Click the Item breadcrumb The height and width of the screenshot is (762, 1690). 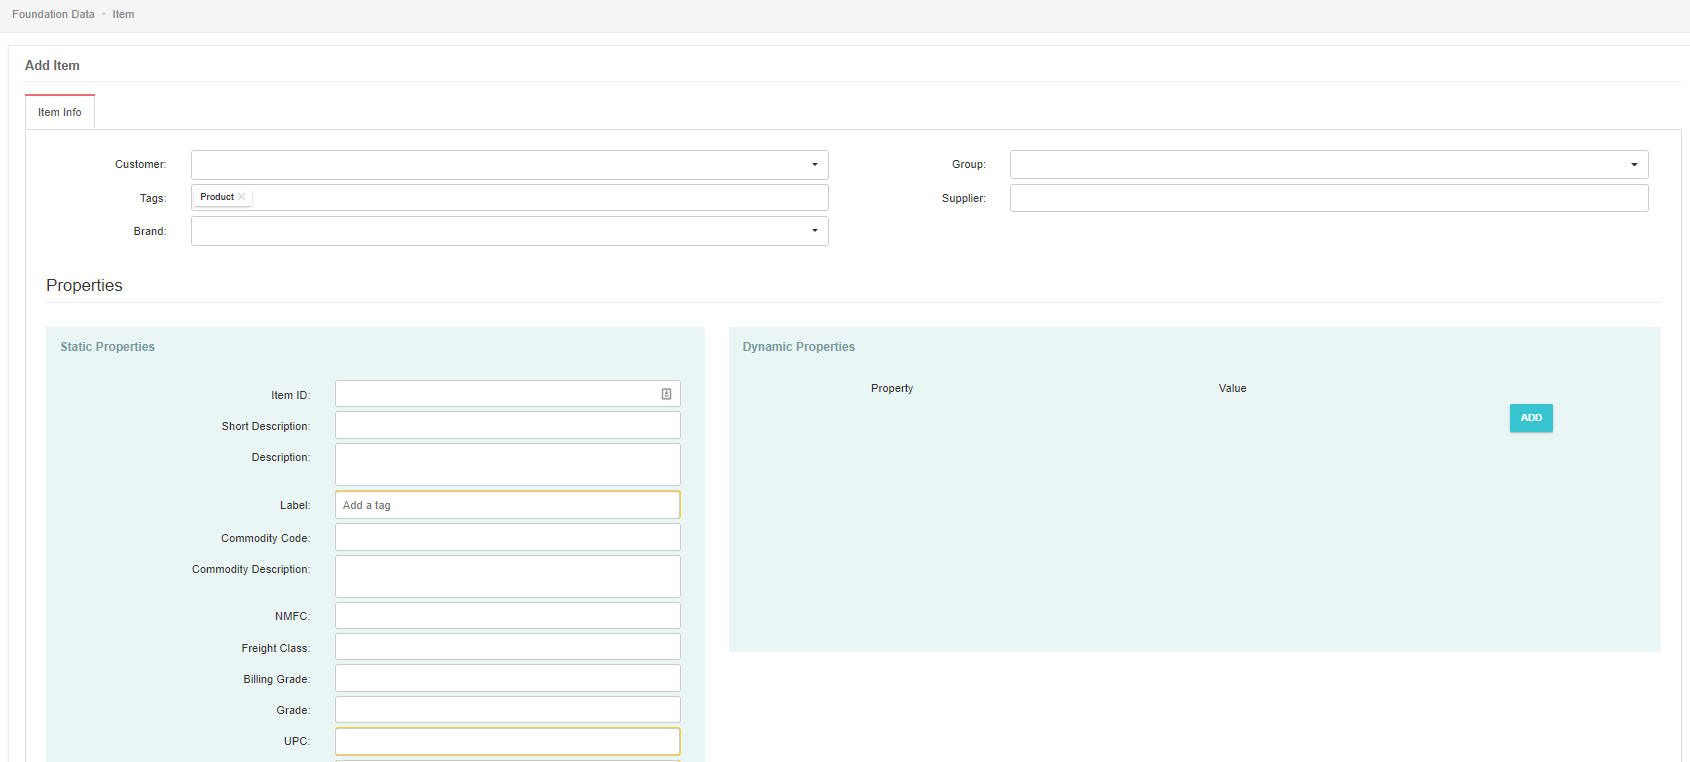[123, 14]
